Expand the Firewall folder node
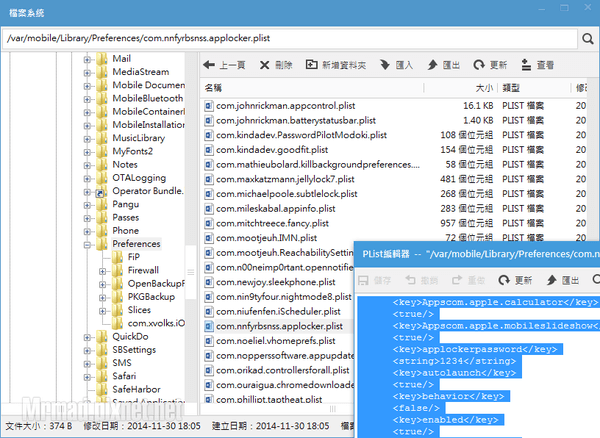This screenshot has width=600, height=438. coord(102,270)
